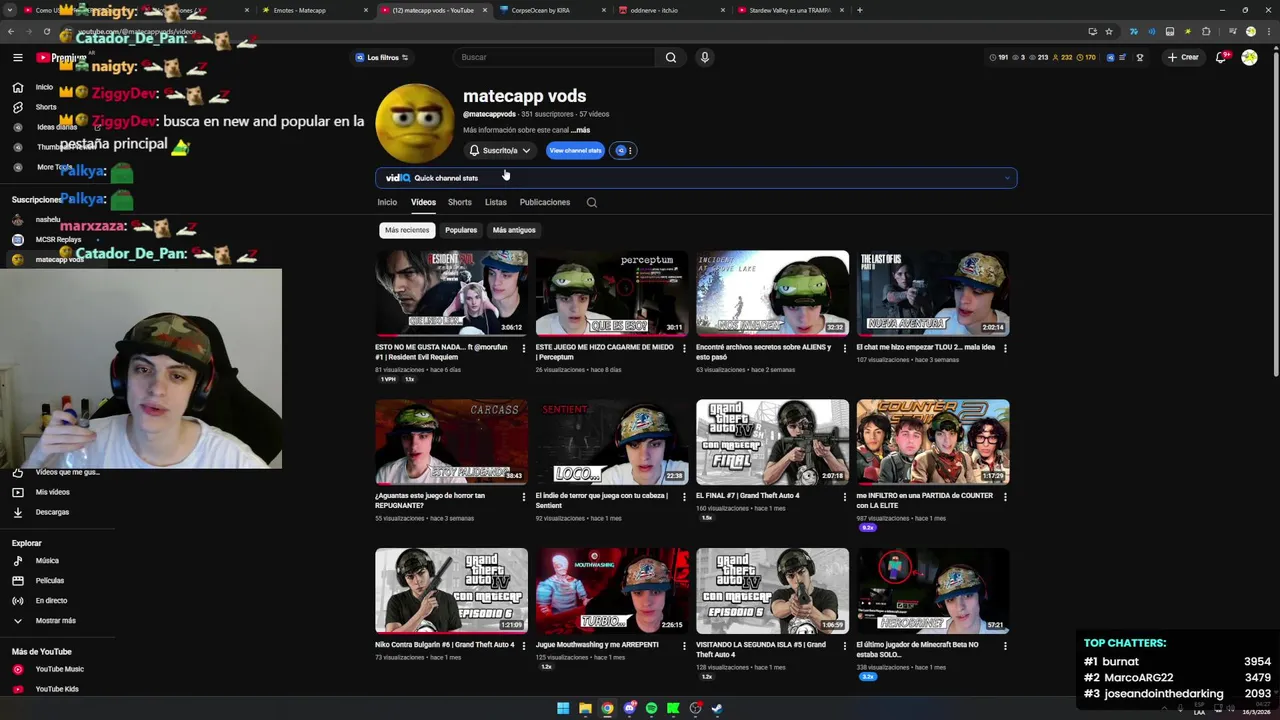1280x720 pixels.
Task: Open Resident Evil Requiem video thumbnail
Action: tap(451, 293)
